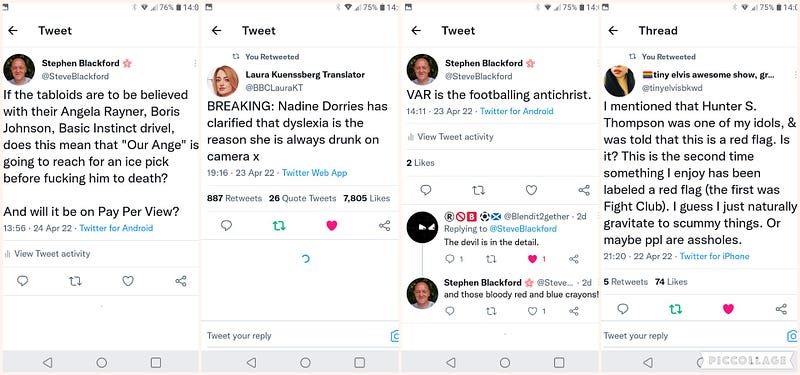This screenshot has height=375, width=800.
Task: Share the Angela Rayner tabloid tweet
Action: pos(181,281)
